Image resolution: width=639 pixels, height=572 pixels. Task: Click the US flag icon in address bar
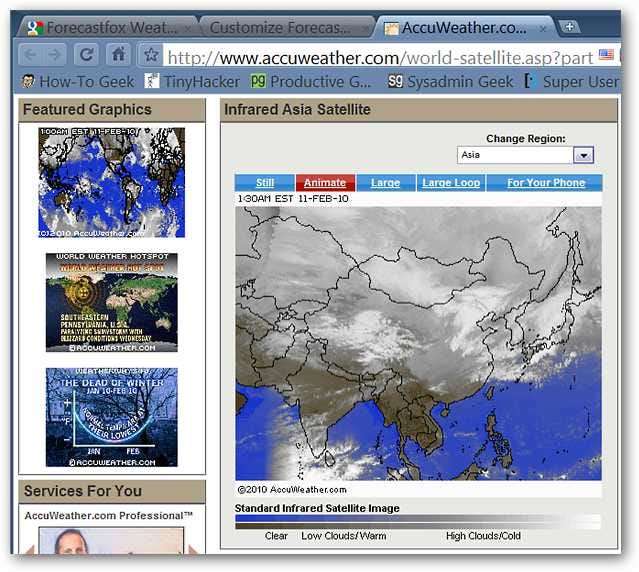coord(606,55)
